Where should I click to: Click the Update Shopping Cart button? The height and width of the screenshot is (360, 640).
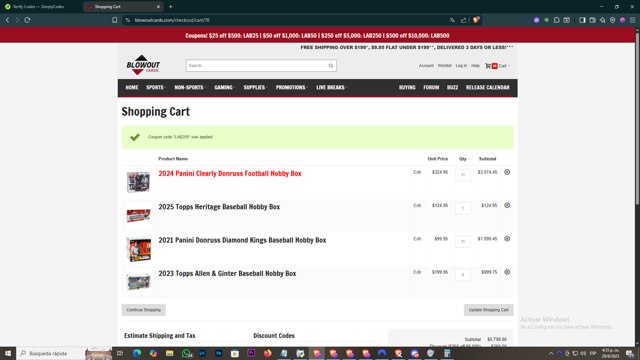point(489,310)
